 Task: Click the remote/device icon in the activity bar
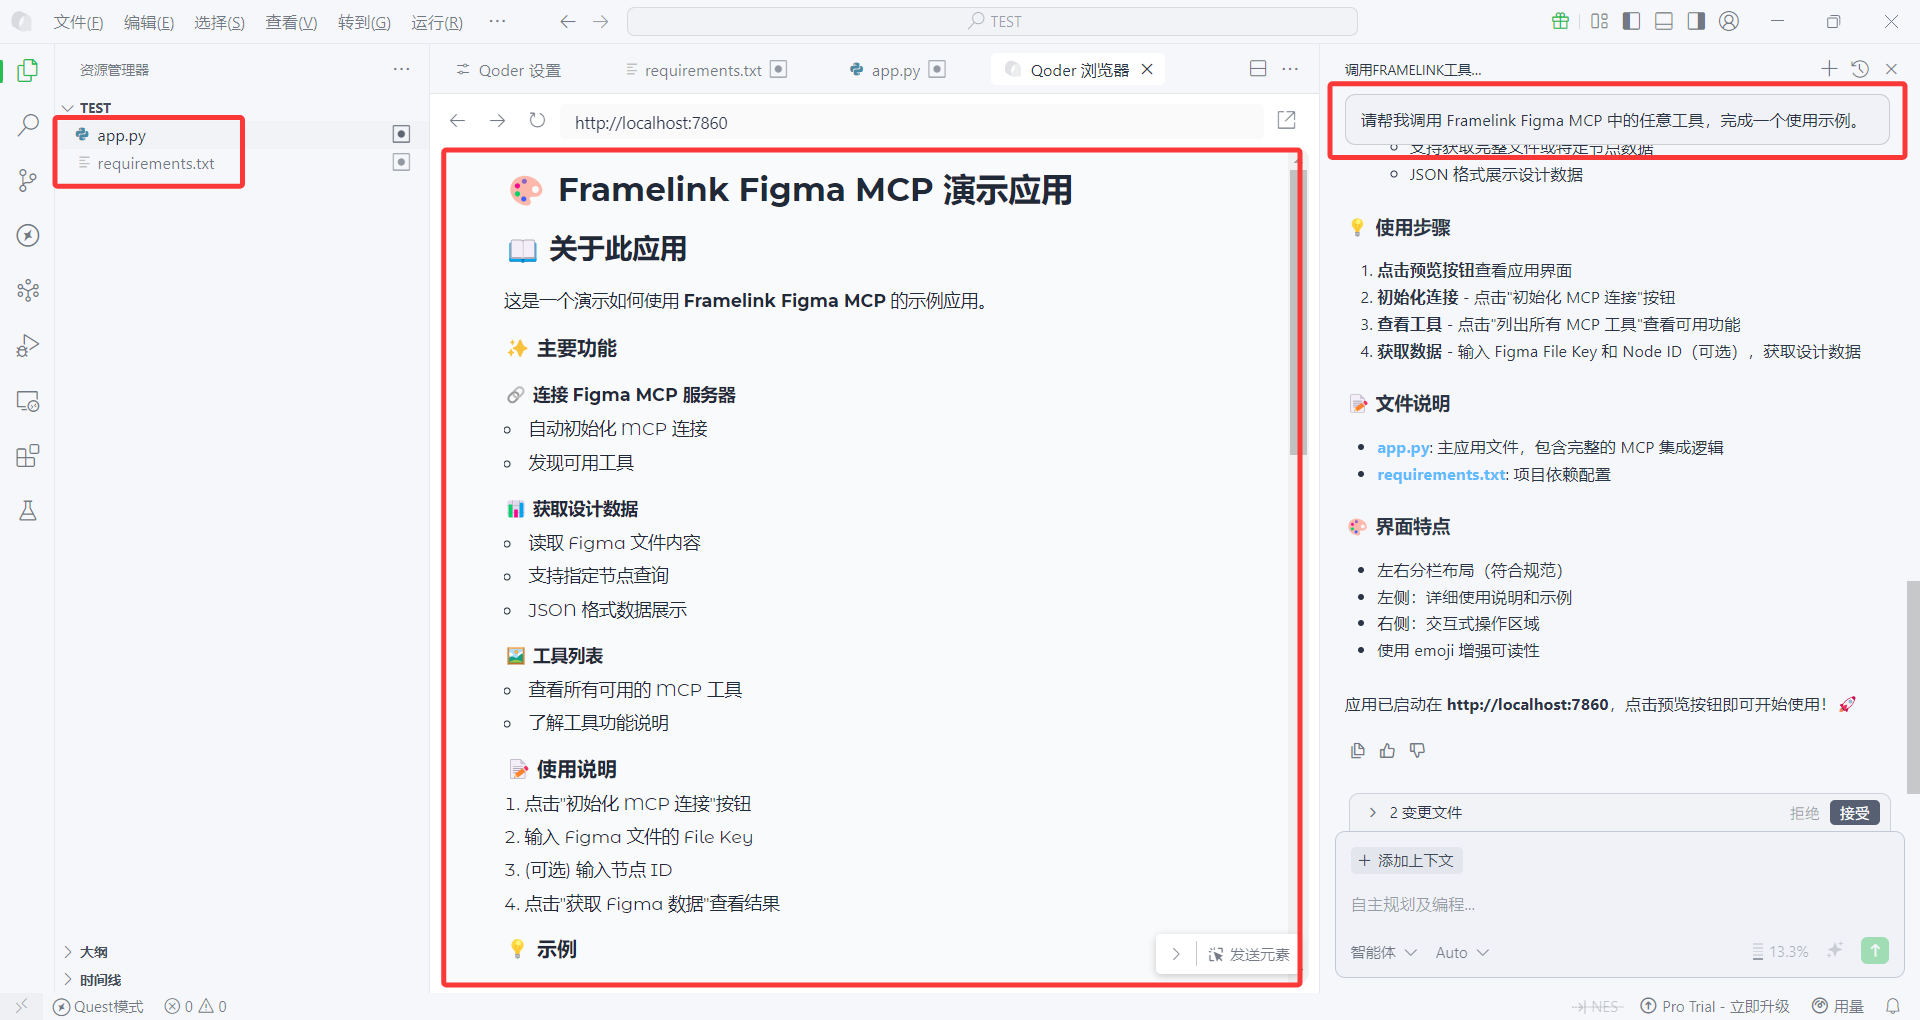(x=27, y=400)
